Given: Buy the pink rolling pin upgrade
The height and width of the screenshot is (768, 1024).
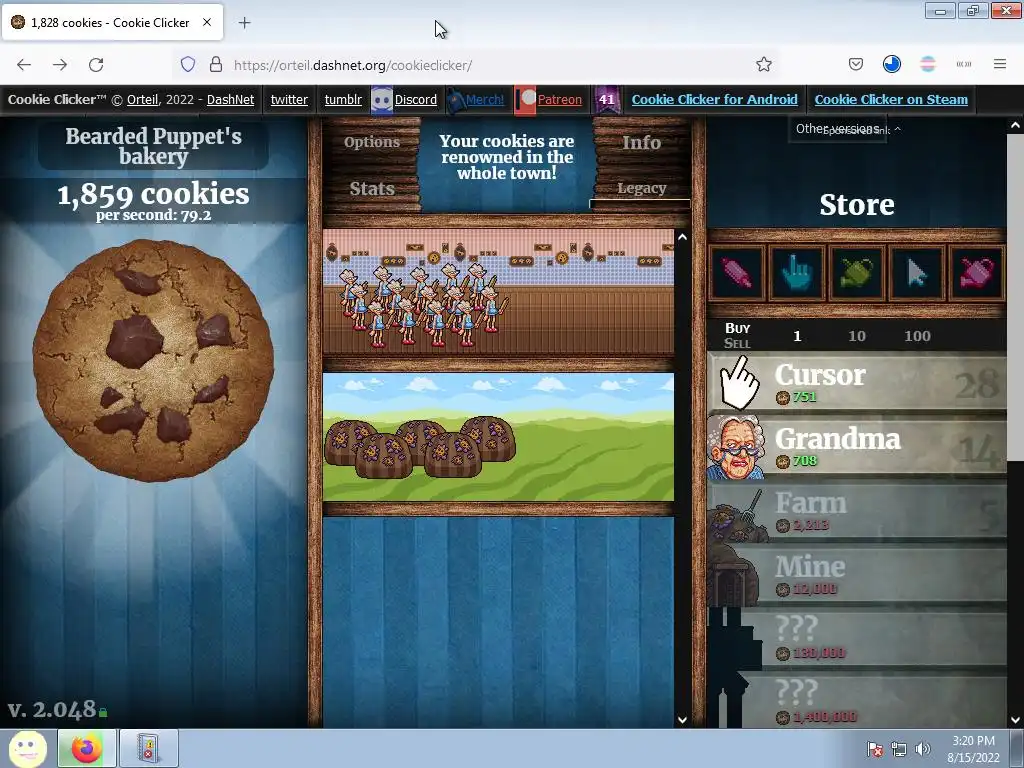Looking at the screenshot, I should 737,273.
